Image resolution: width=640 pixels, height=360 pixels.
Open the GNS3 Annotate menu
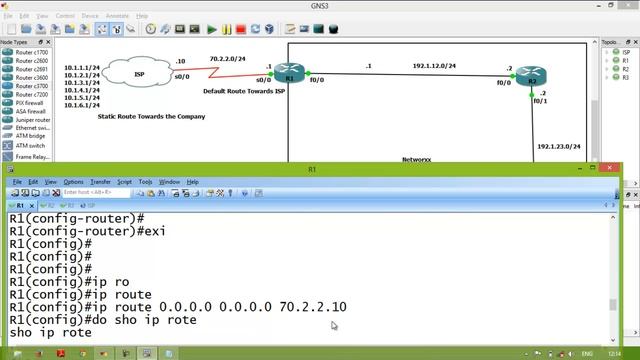(117, 16)
